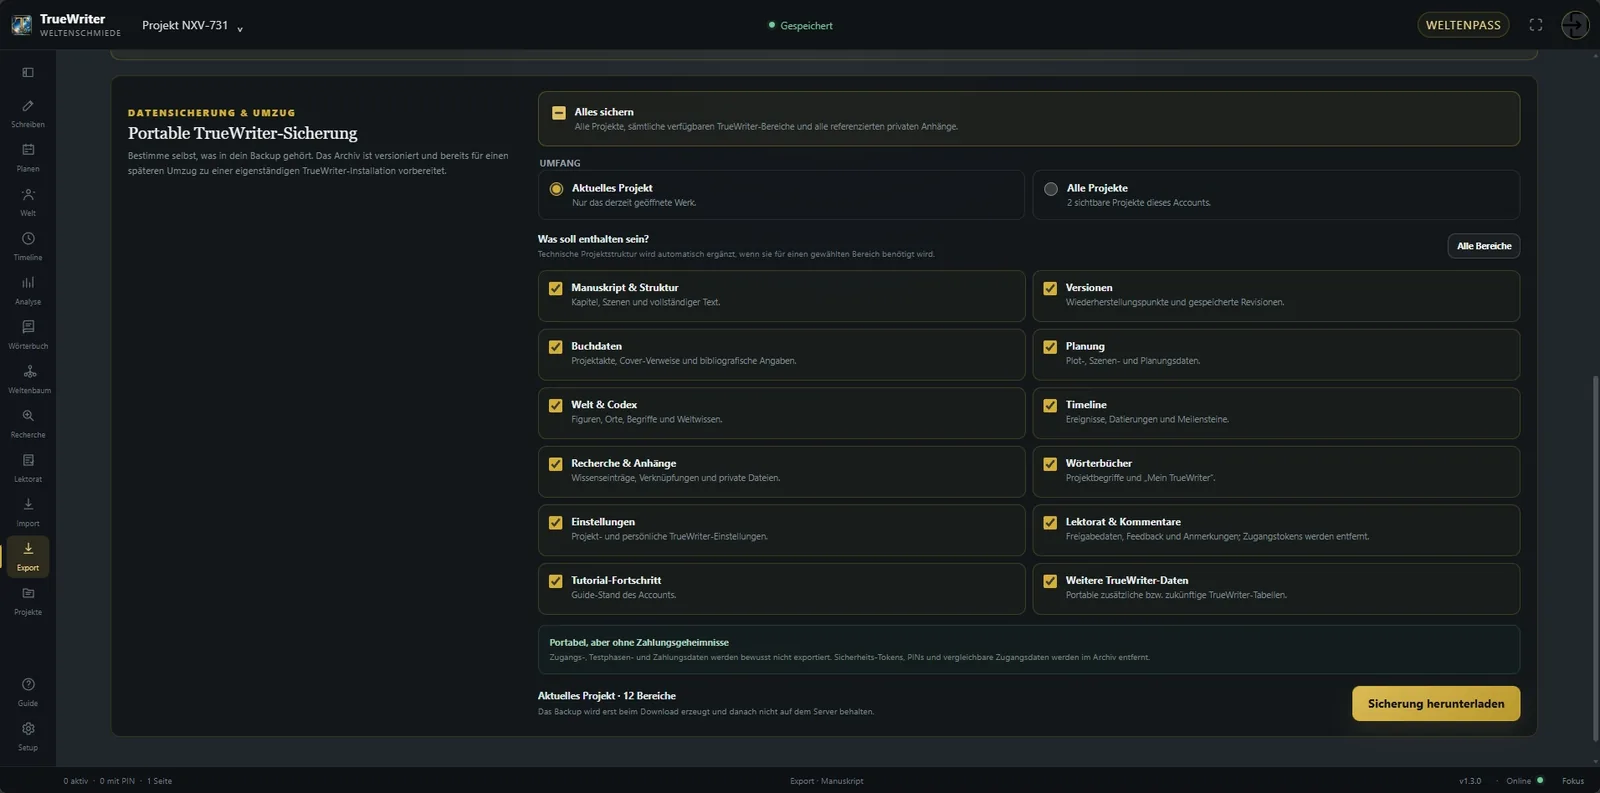1600x793 pixels.
Task: Toggle the Alles sichern checkbox
Action: coord(559,113)
